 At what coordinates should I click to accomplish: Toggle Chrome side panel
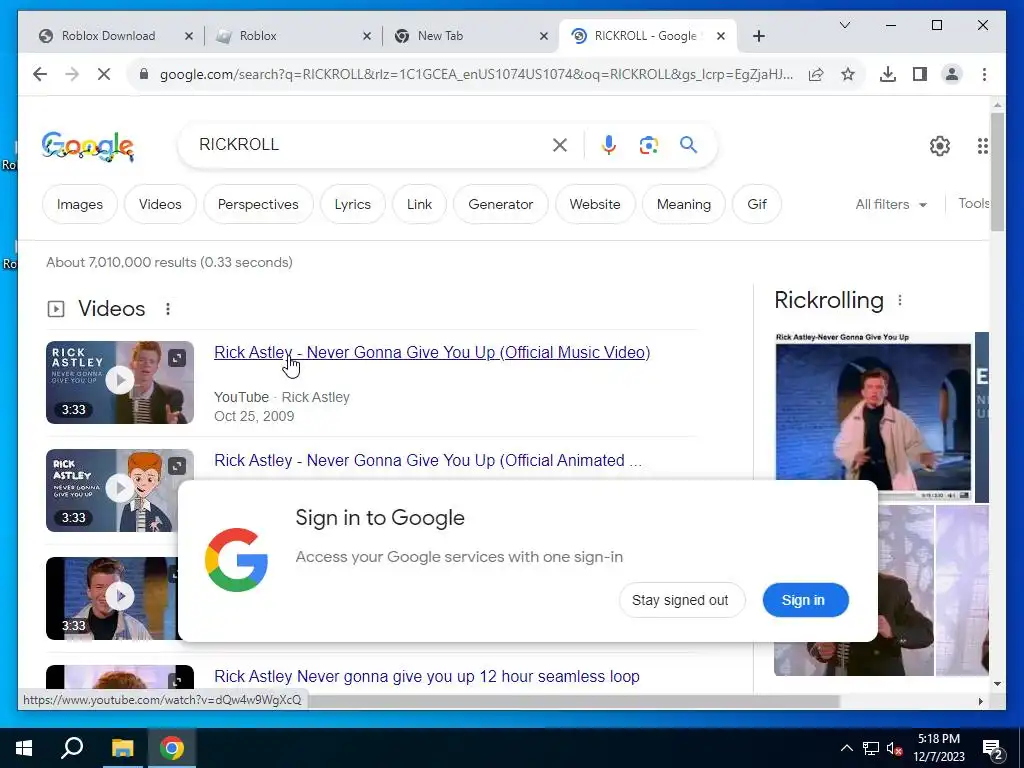pyautogui.click(x=920, y=74)
